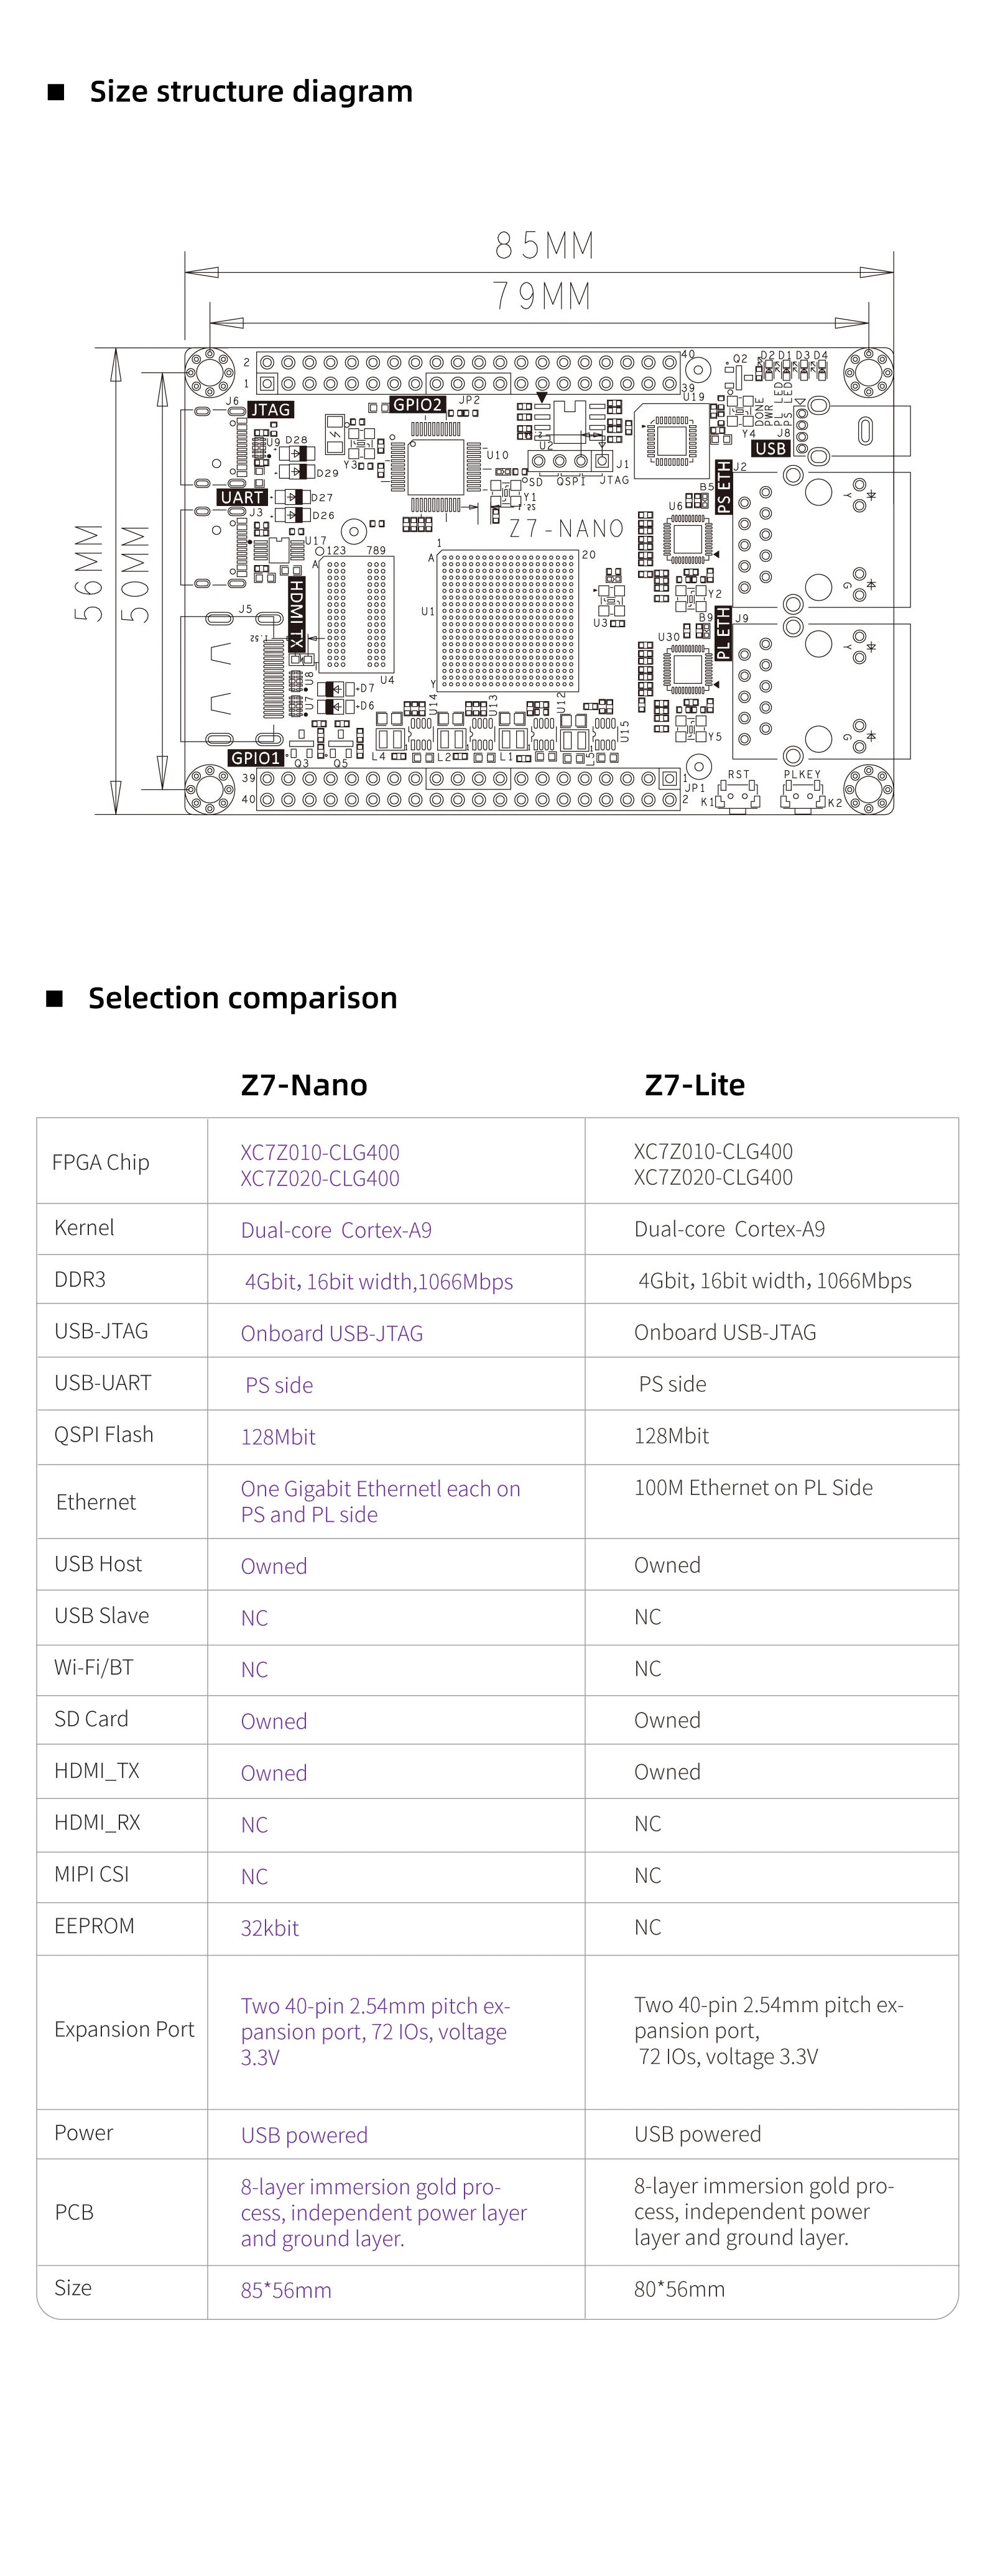
Task: Click the Size structure diagram heading
Action: pos(251,91)
